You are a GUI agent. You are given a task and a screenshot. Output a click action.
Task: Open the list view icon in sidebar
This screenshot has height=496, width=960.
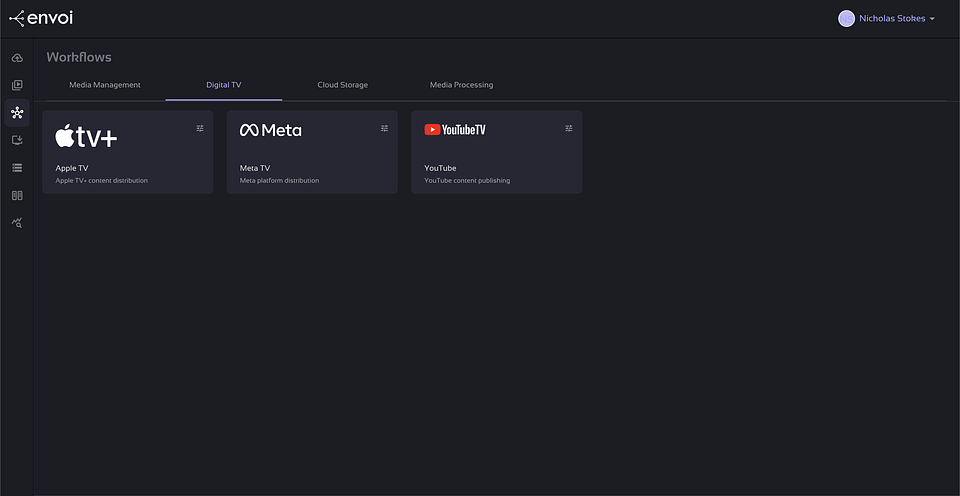pyautogui.click(x=17, y=168)
